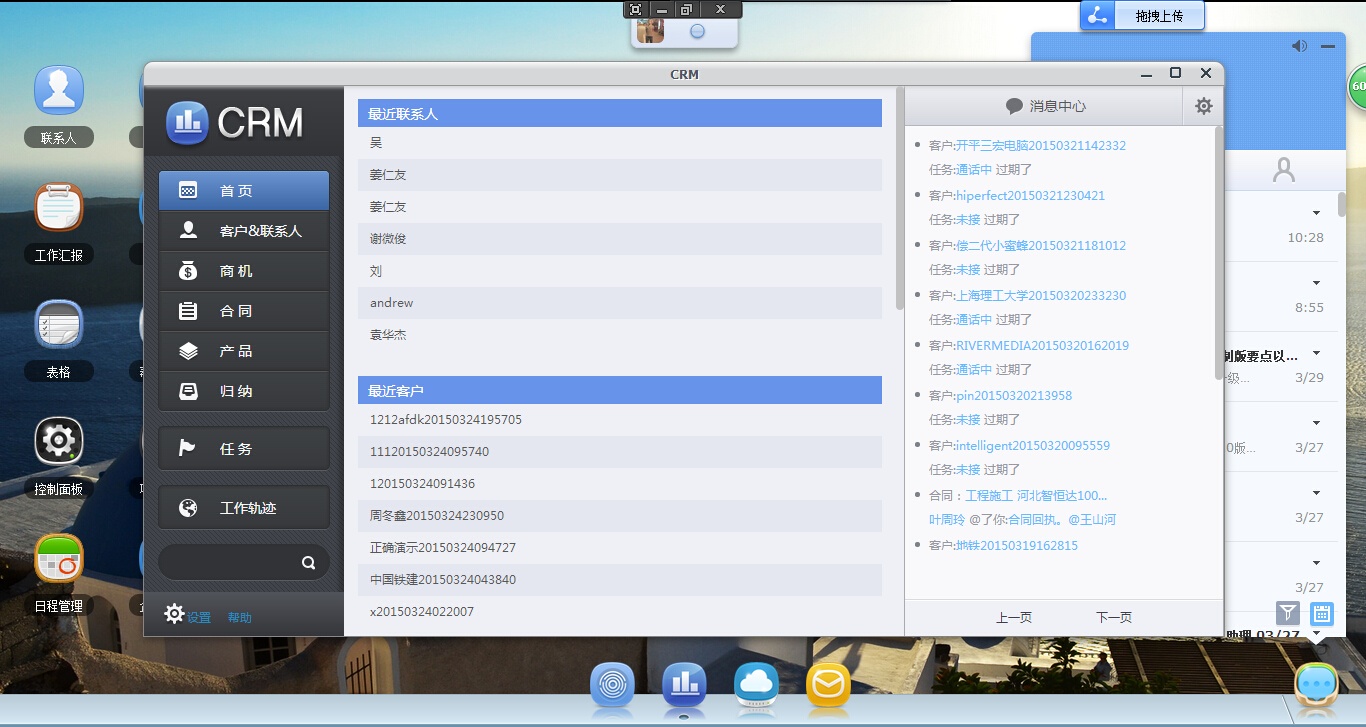Select recent customer 中国铁建20150324043840
This screenshot has width=1366, height=727.
620,580
